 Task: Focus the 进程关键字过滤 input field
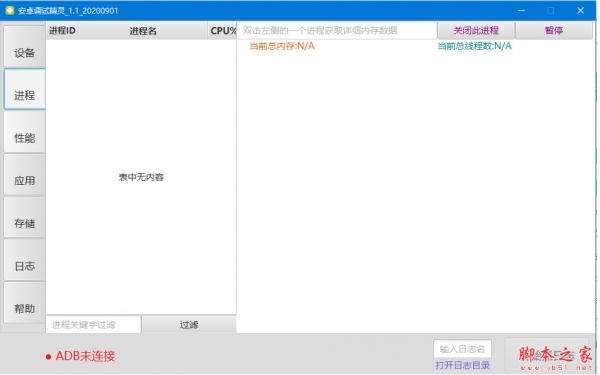93,325
